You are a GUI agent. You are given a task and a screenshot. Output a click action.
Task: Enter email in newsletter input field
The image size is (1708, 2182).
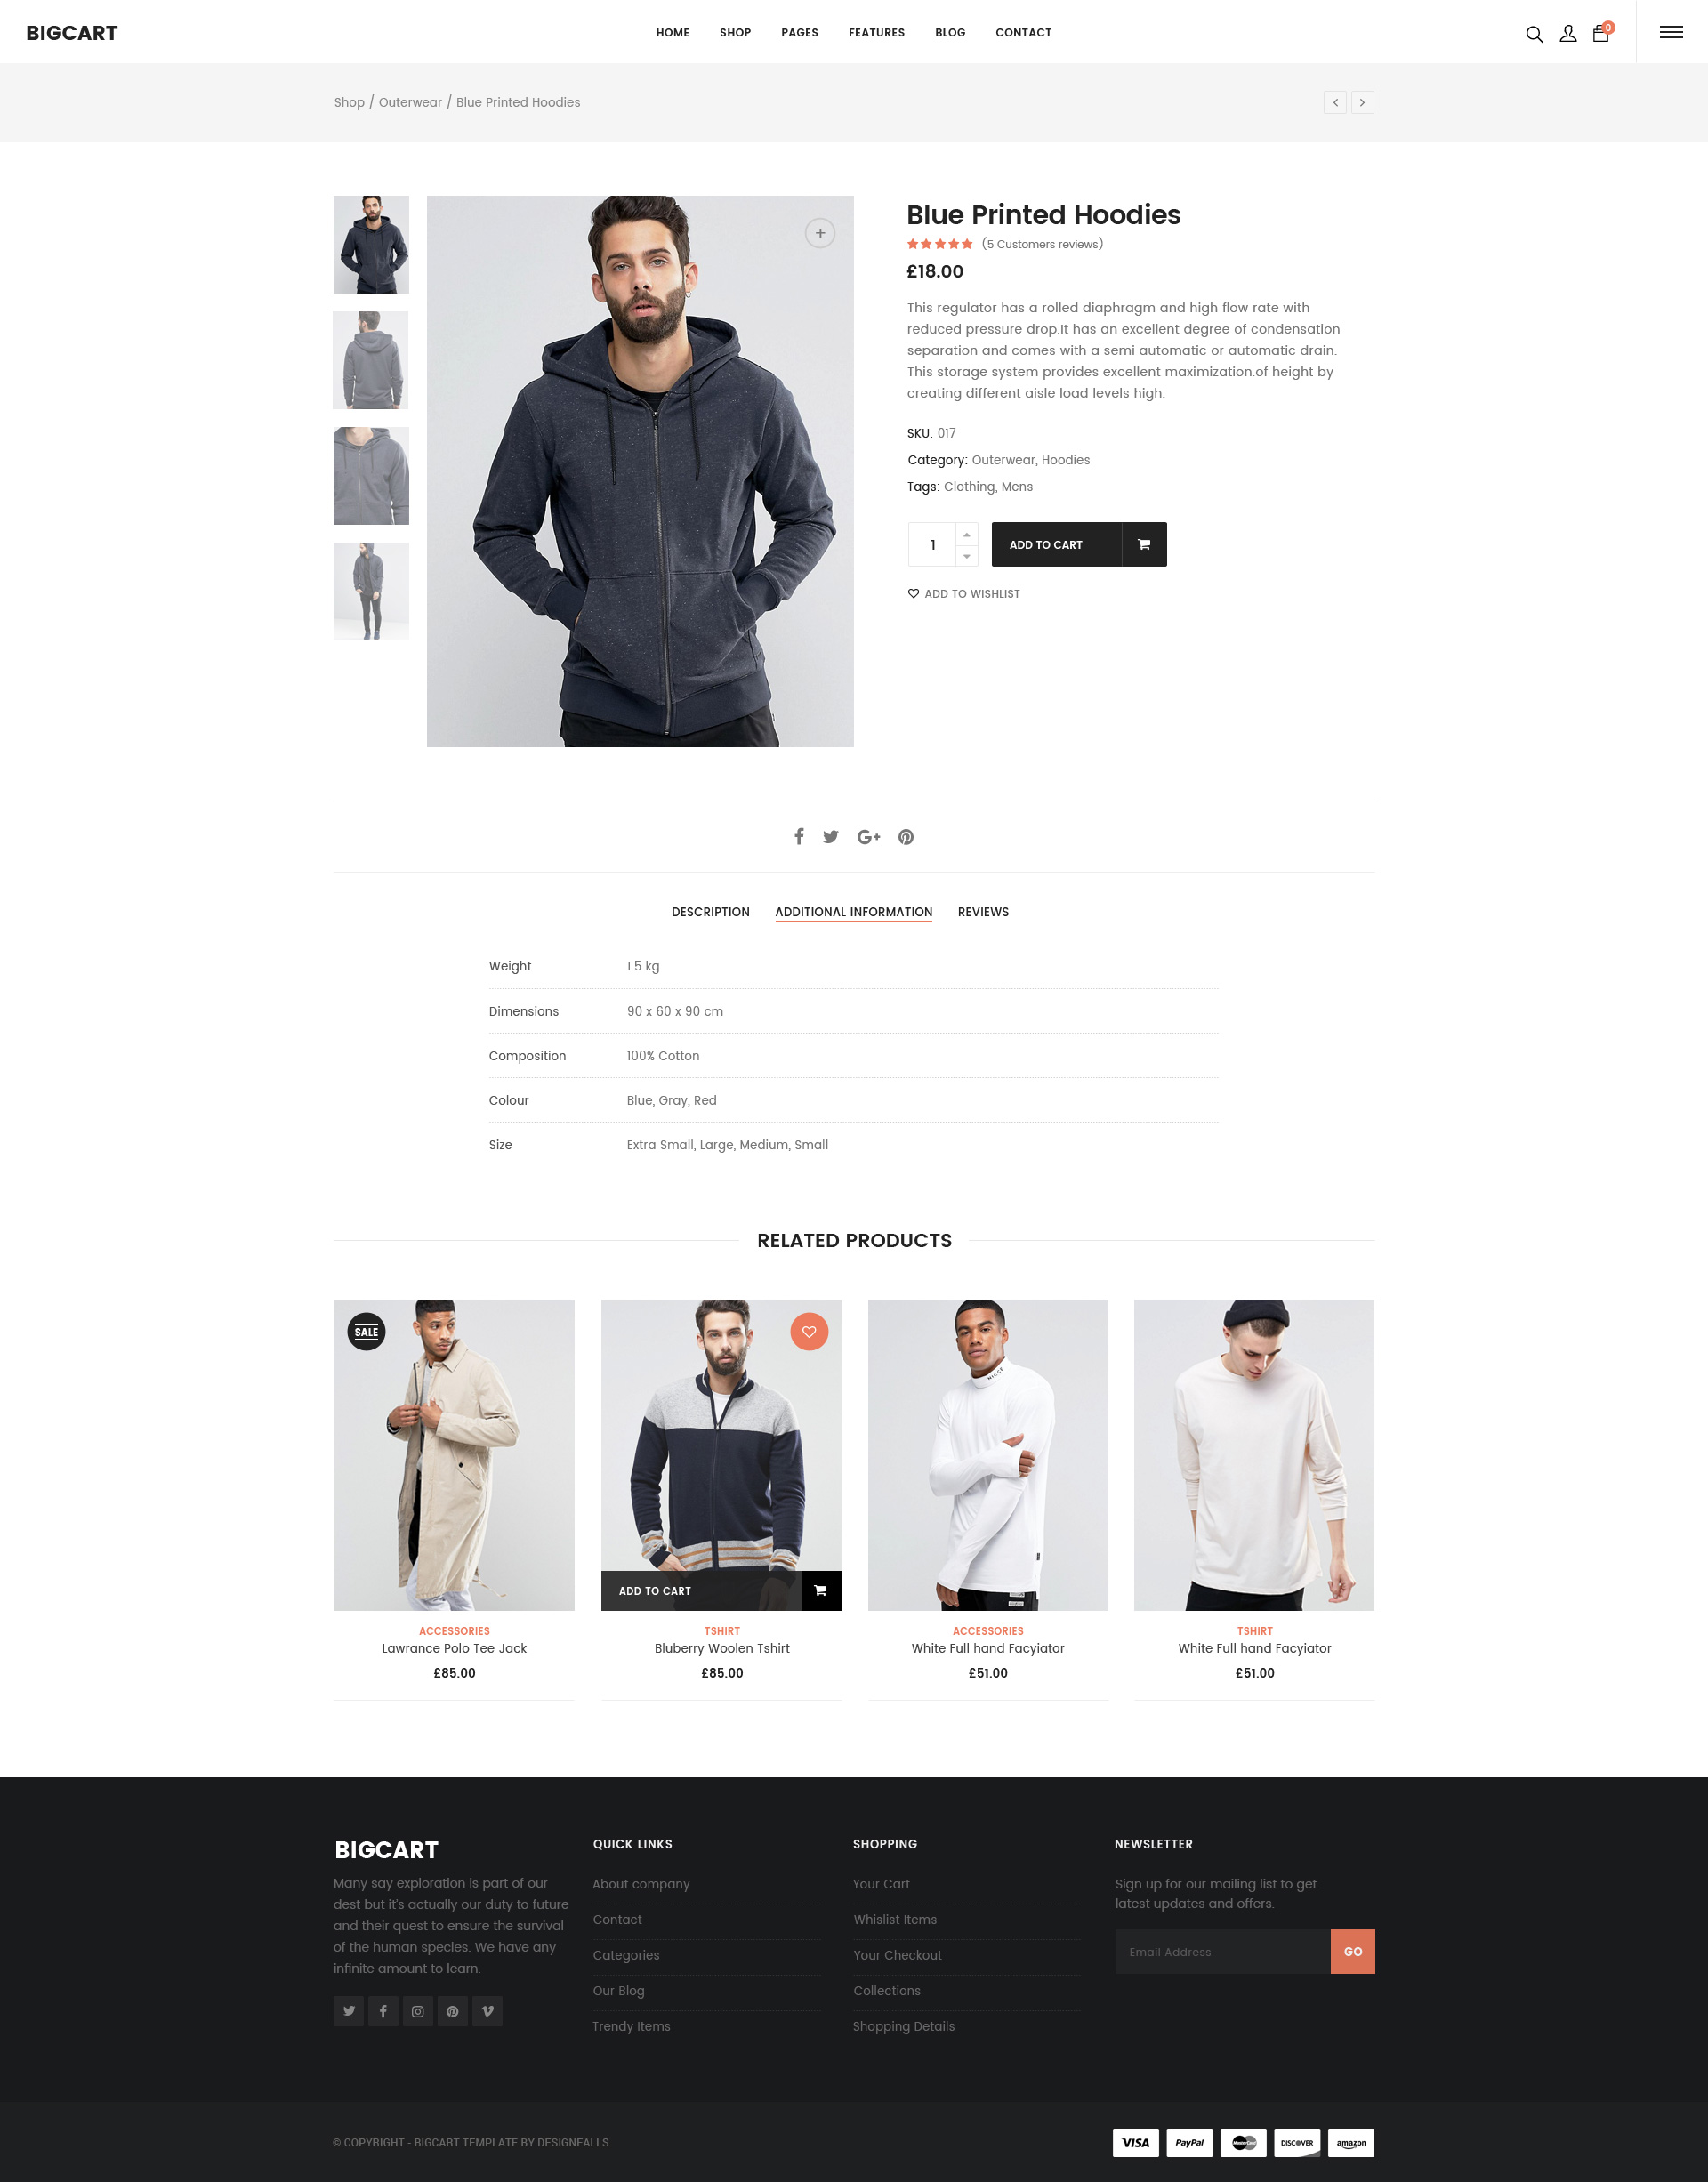pyautogui.click(x=1221, y=1952)
